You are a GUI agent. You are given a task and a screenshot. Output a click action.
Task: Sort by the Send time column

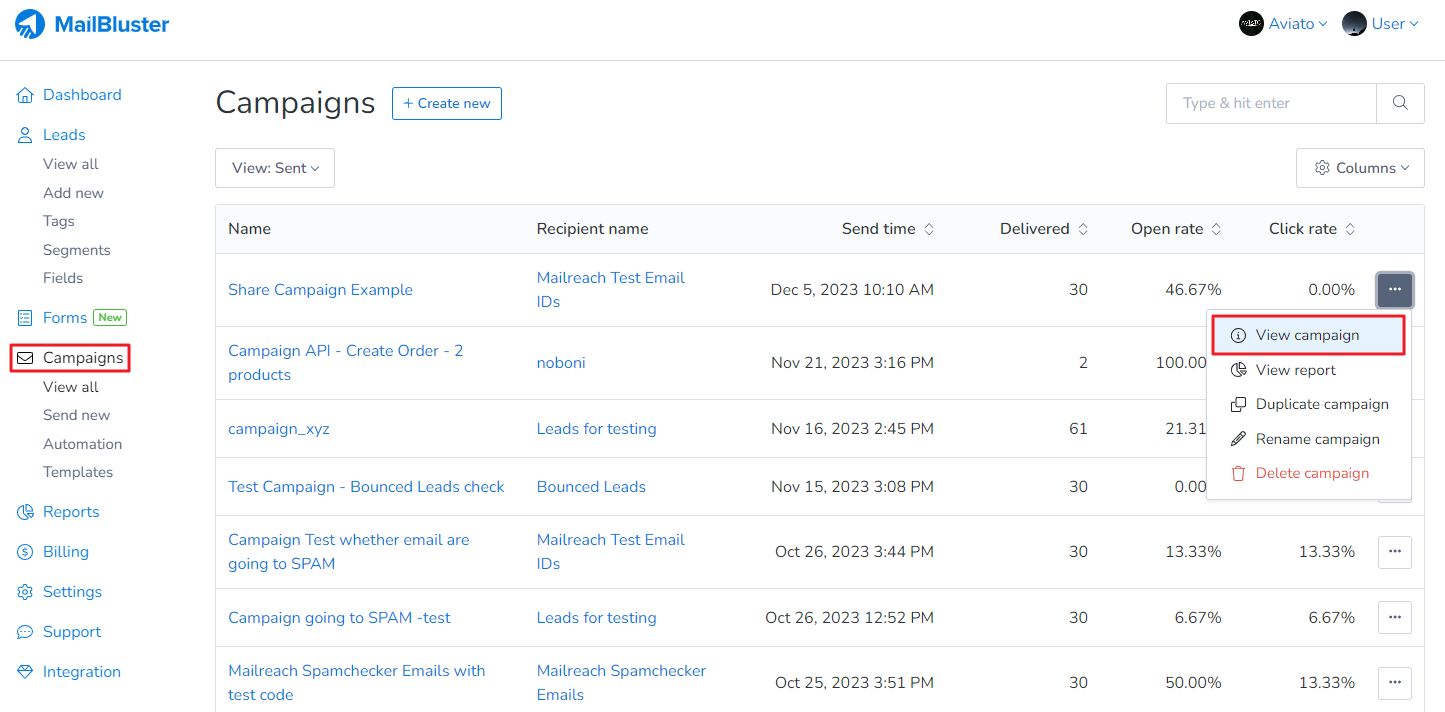(x=888, y=229)
